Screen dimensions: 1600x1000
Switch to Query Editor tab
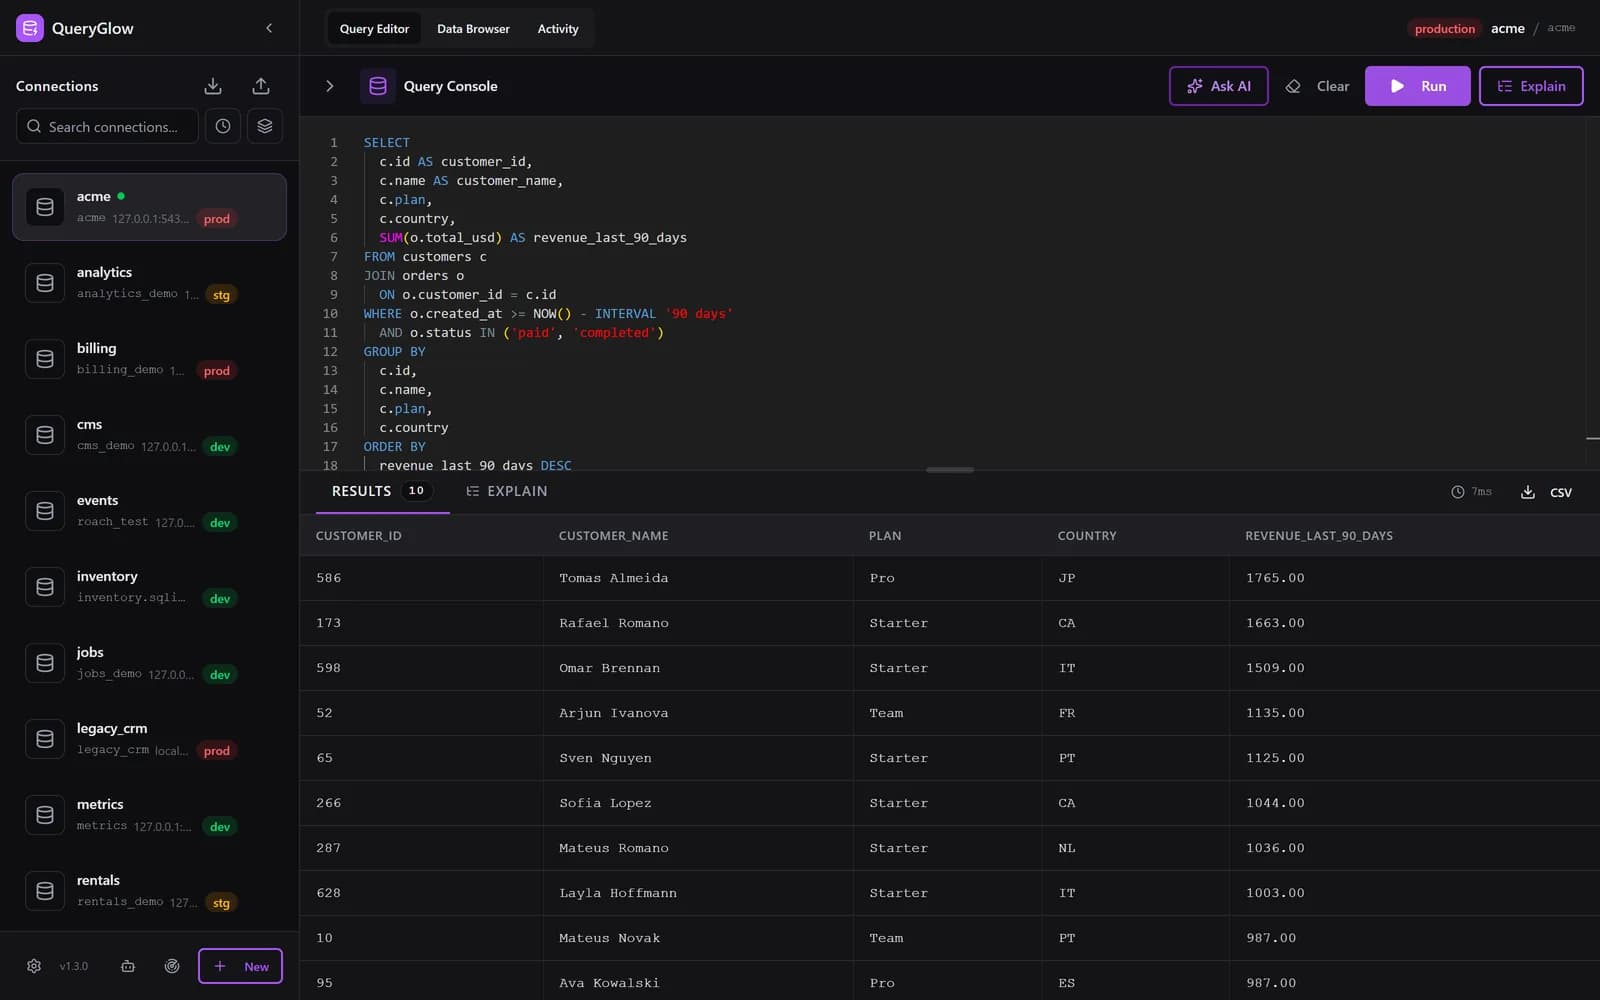374,29
